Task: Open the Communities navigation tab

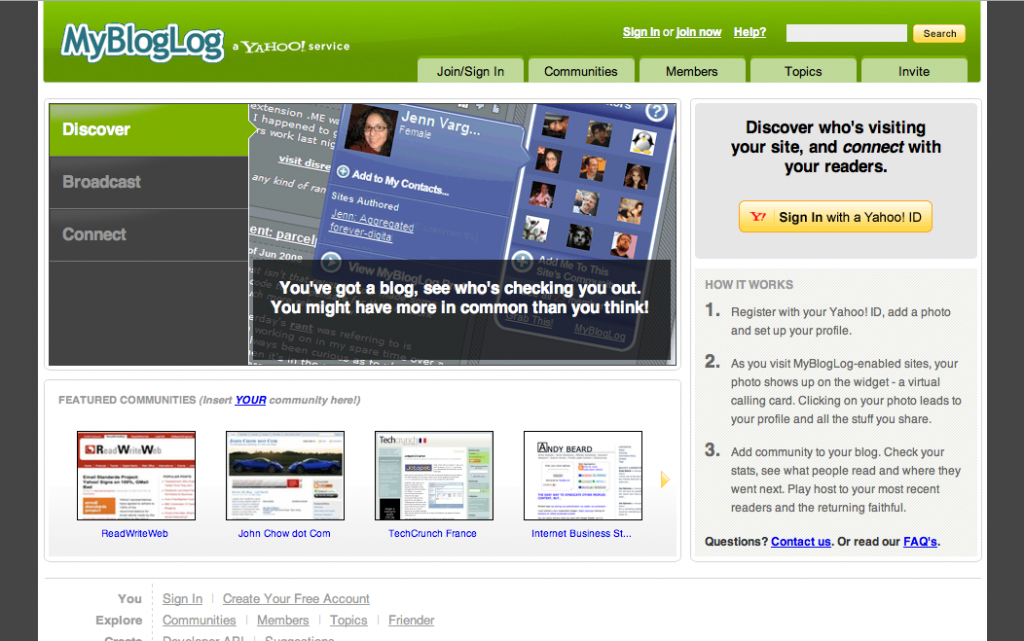Action: pyautogui.click(x=581, y=71)
